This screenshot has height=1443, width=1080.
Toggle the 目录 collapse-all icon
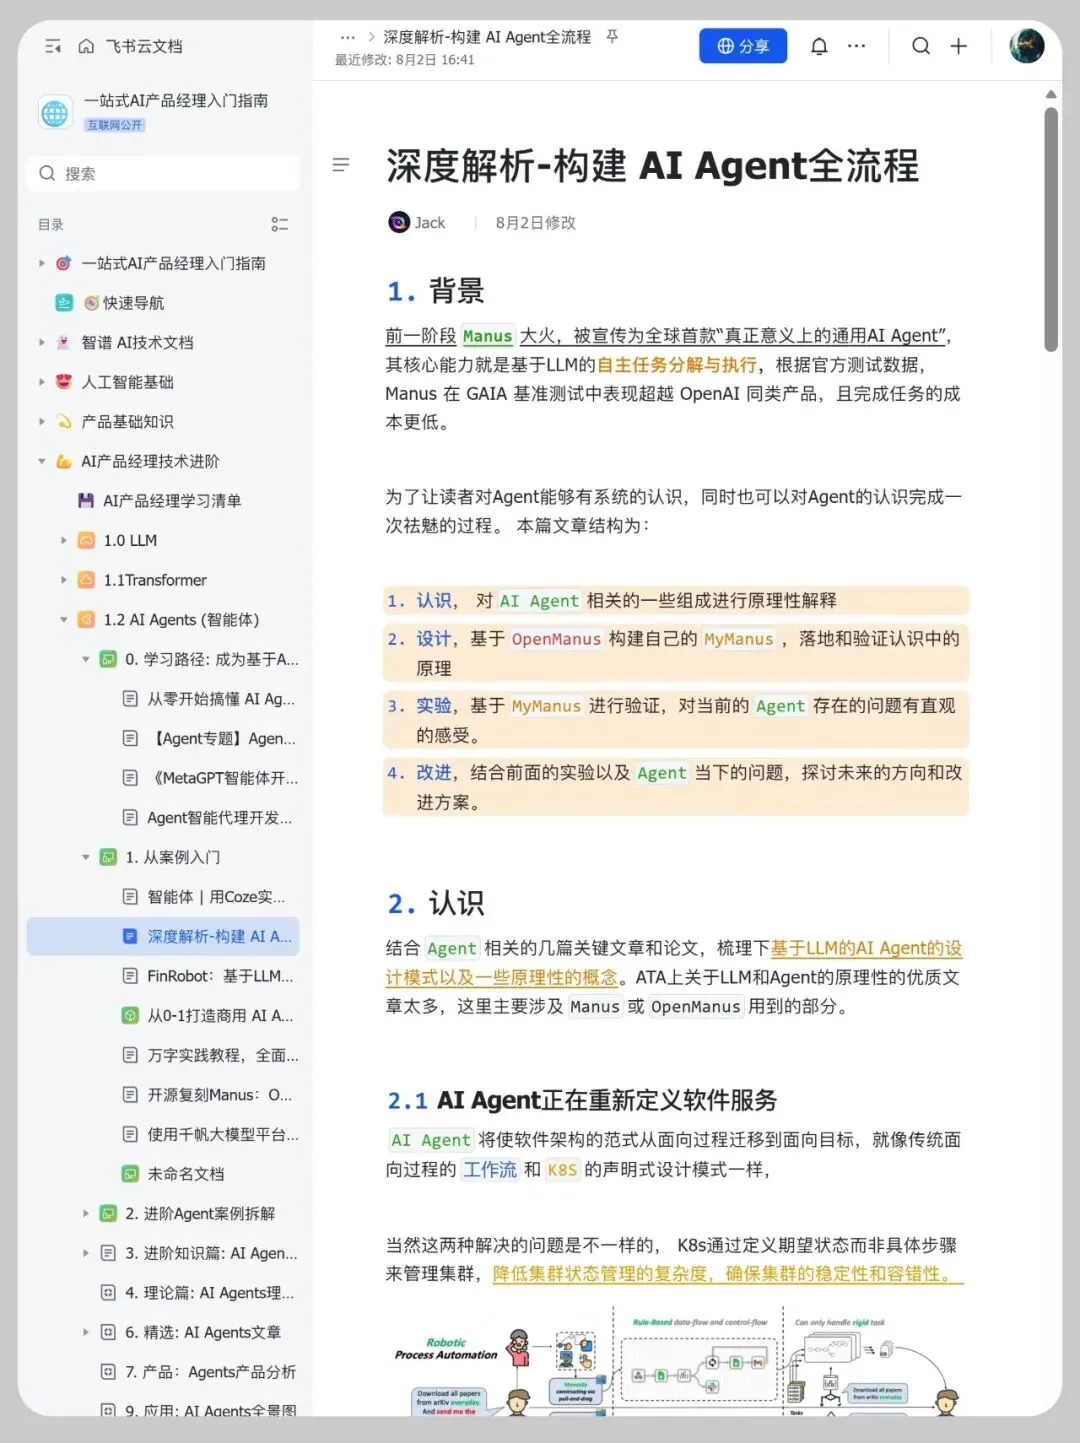pos(280,224)
